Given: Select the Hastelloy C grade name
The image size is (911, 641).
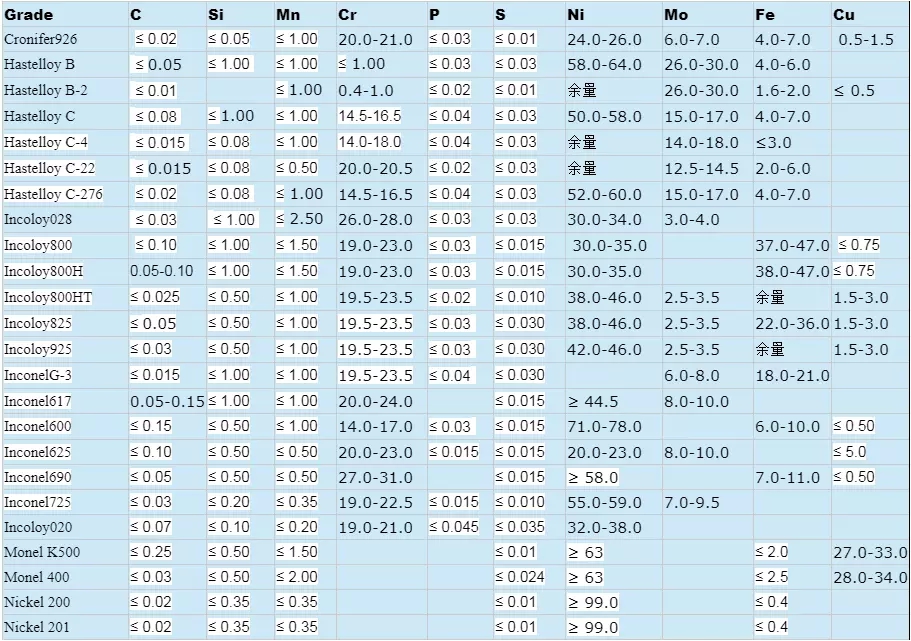Looking at the screenshot, I should (x=40, y=116).
